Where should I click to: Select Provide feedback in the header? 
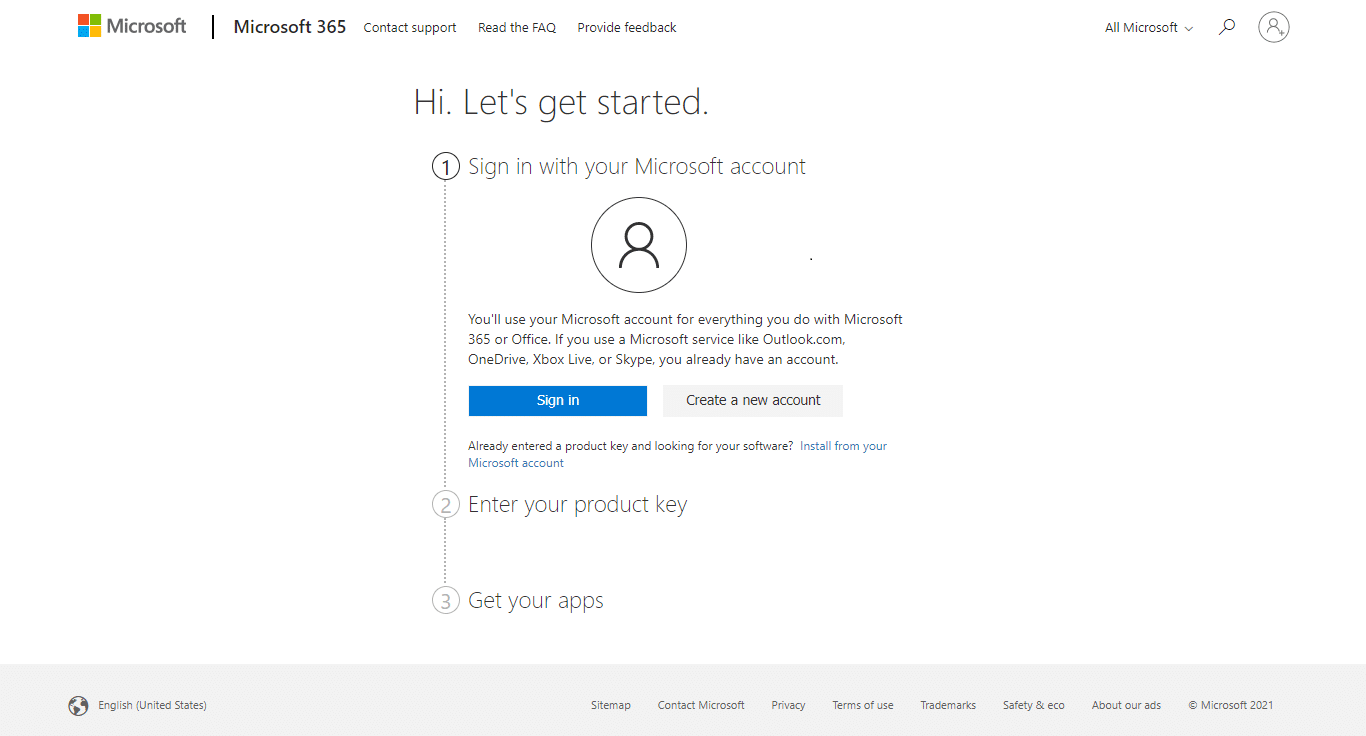[x=627, y=28]
